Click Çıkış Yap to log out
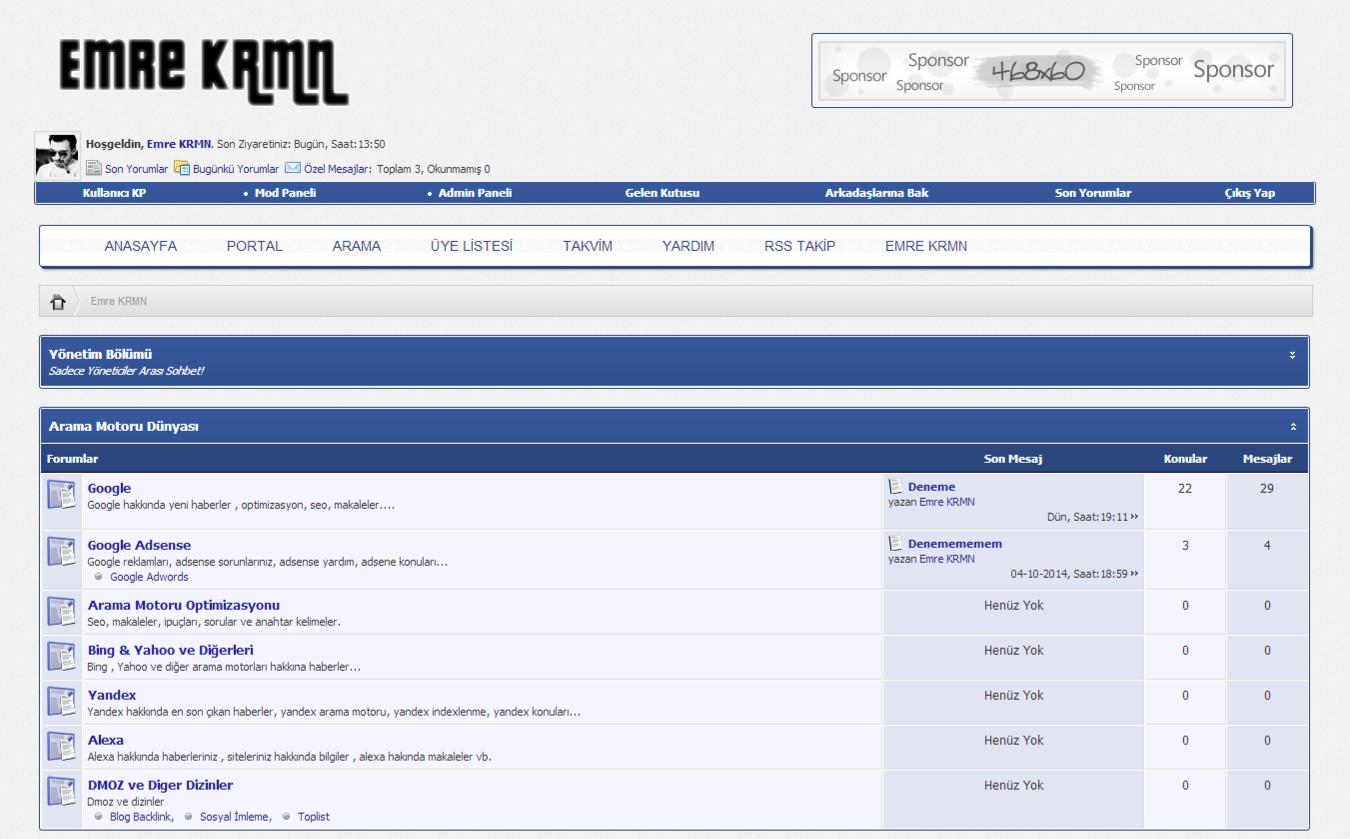Screen dimensions: 1350x839 point(1250,193)
